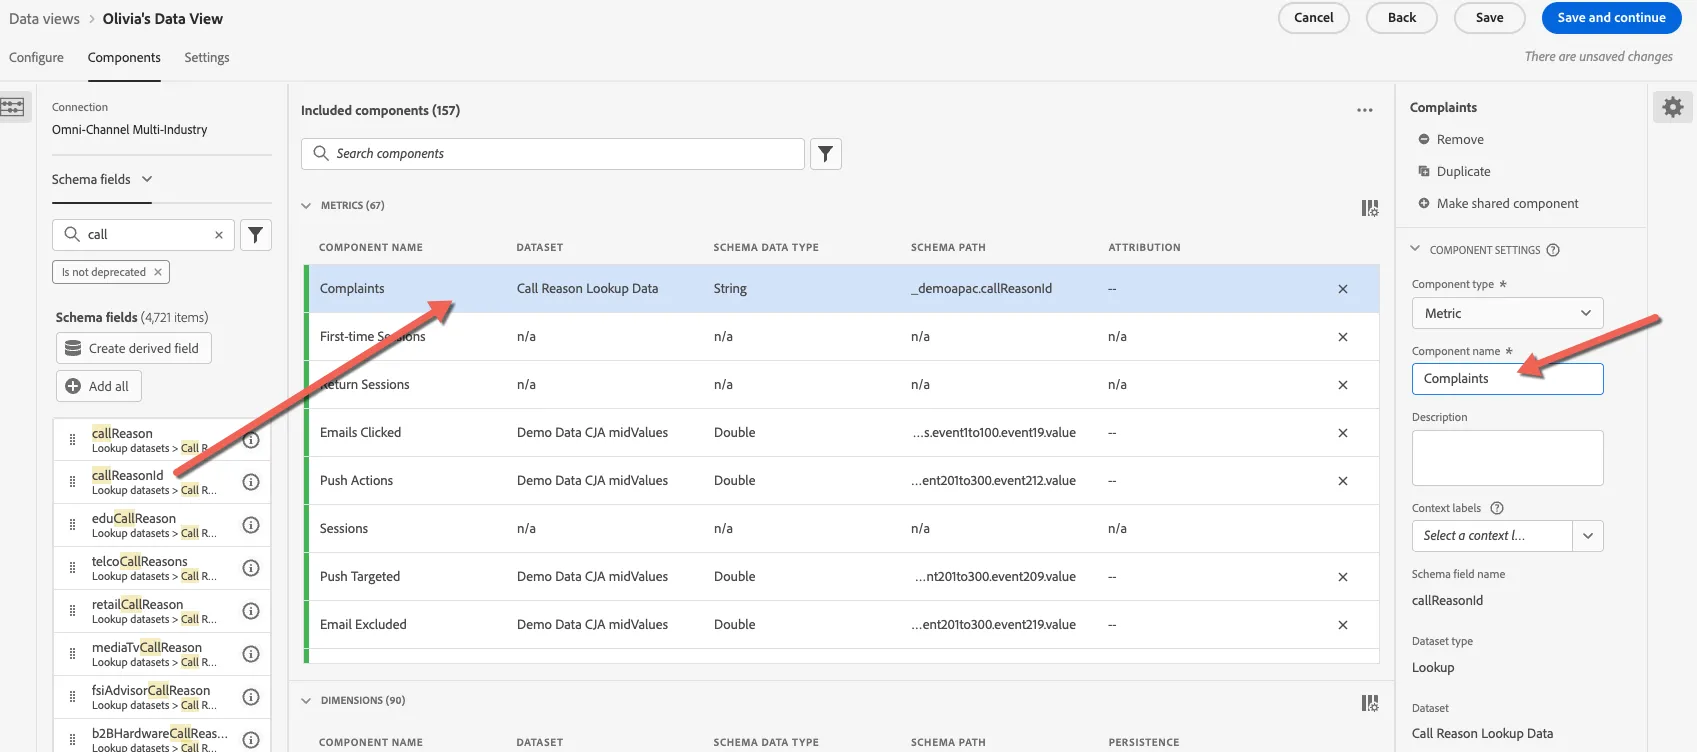The width and height of the screenshot is (1697, 752).
Task: Open the Schema fields dropdown
Action: click(102, 179)
